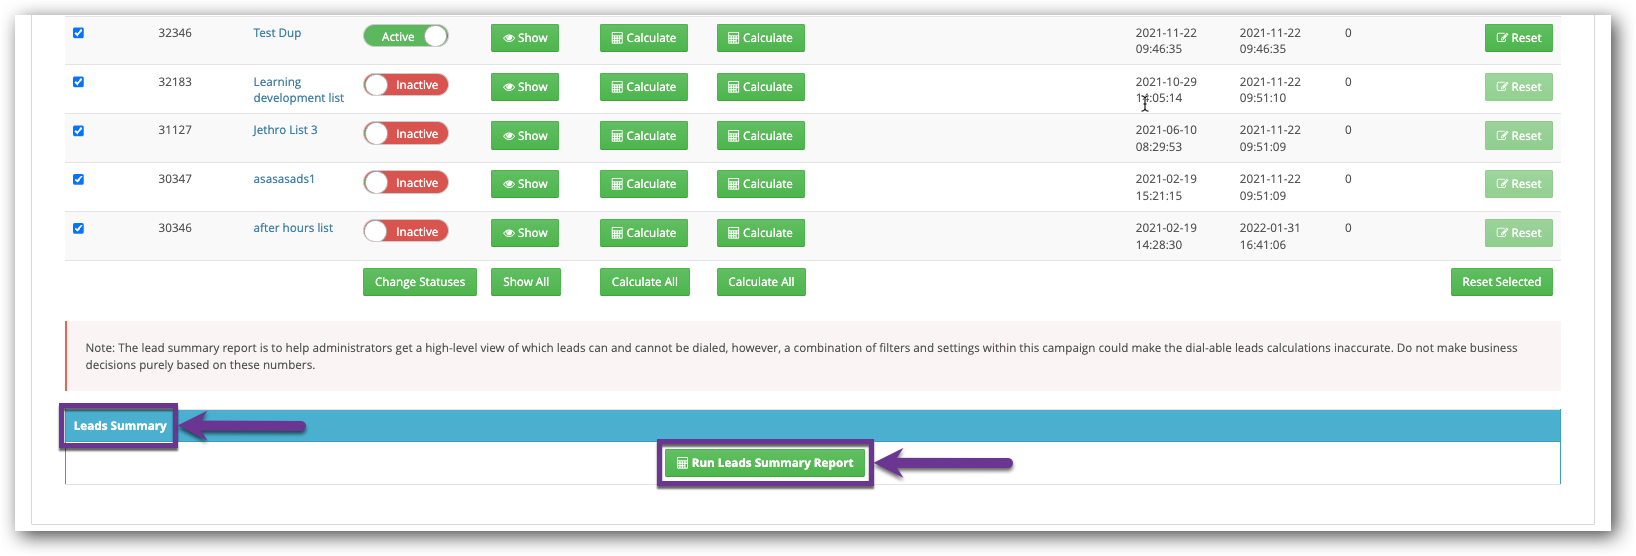1636x556 pixels.
Task: Enable the after hours list status toggle
Action: (x=405, y=232)
